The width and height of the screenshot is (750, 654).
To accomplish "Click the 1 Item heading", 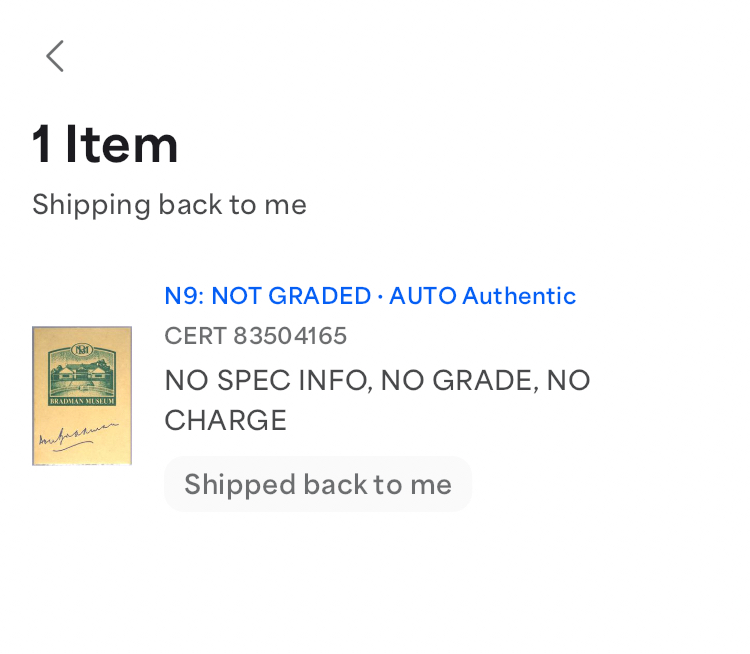I will point(105,144).
